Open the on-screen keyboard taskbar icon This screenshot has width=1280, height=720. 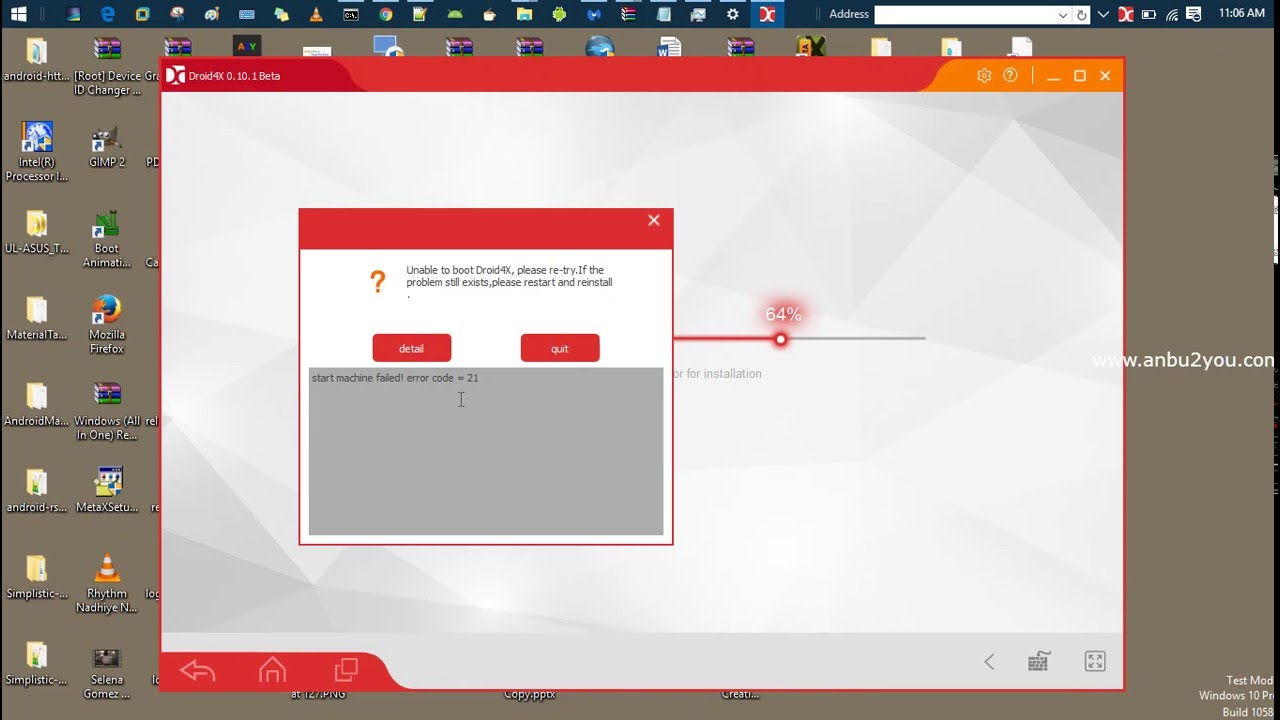click(247, 14)
